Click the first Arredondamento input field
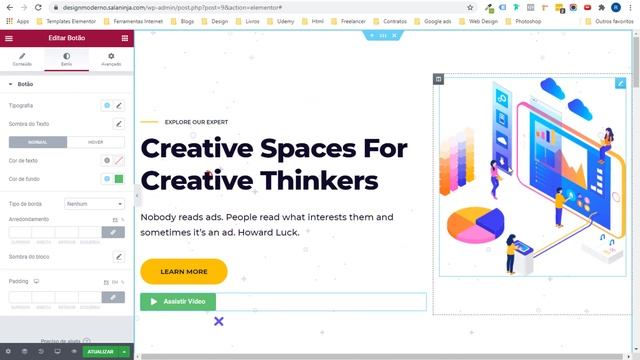This screenshot has width=640, height=360. pyautogui.click(x=20, y=232)
